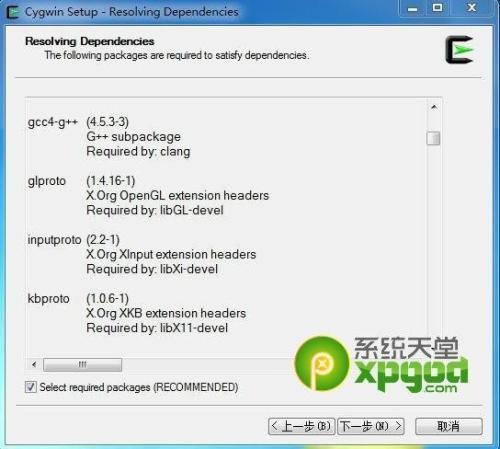Select the gcc4-g++ package entry
Viewport: 500px width, 449px height.
tap(52, 122)
